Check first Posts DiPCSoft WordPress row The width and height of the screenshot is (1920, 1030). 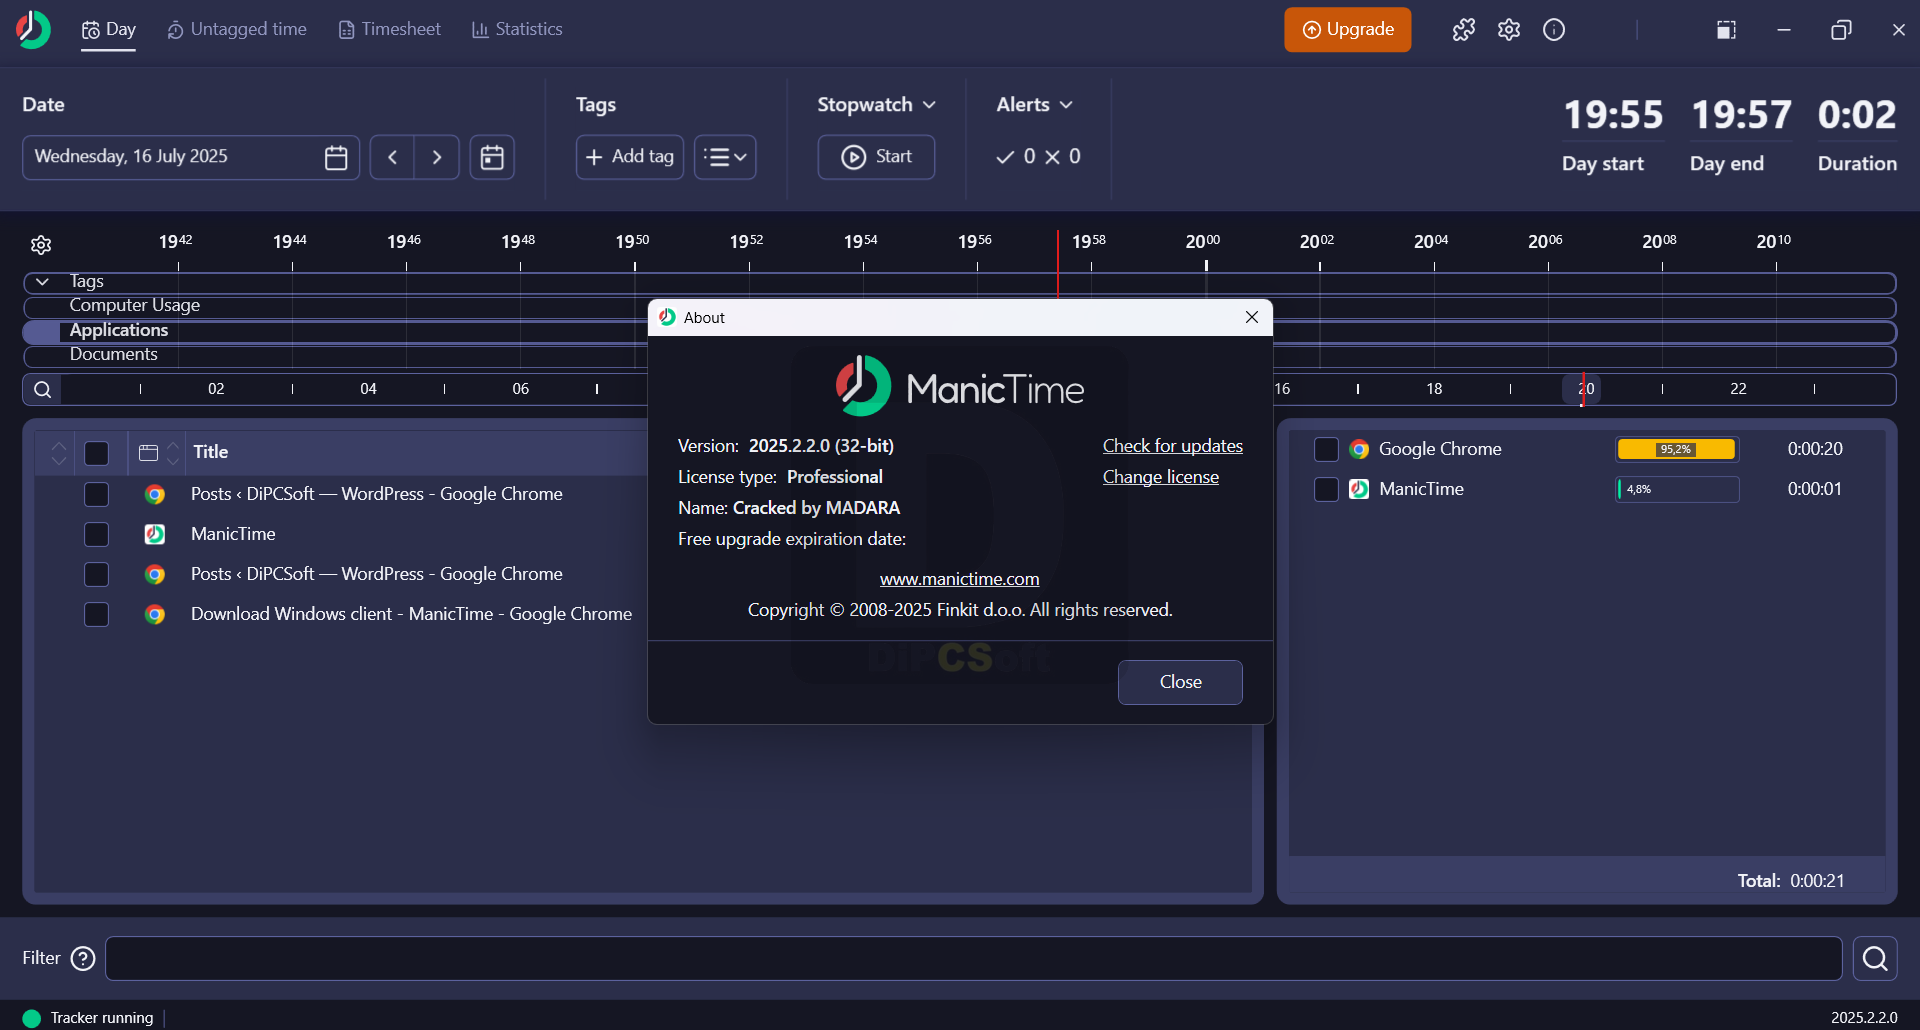click(97, 494)
